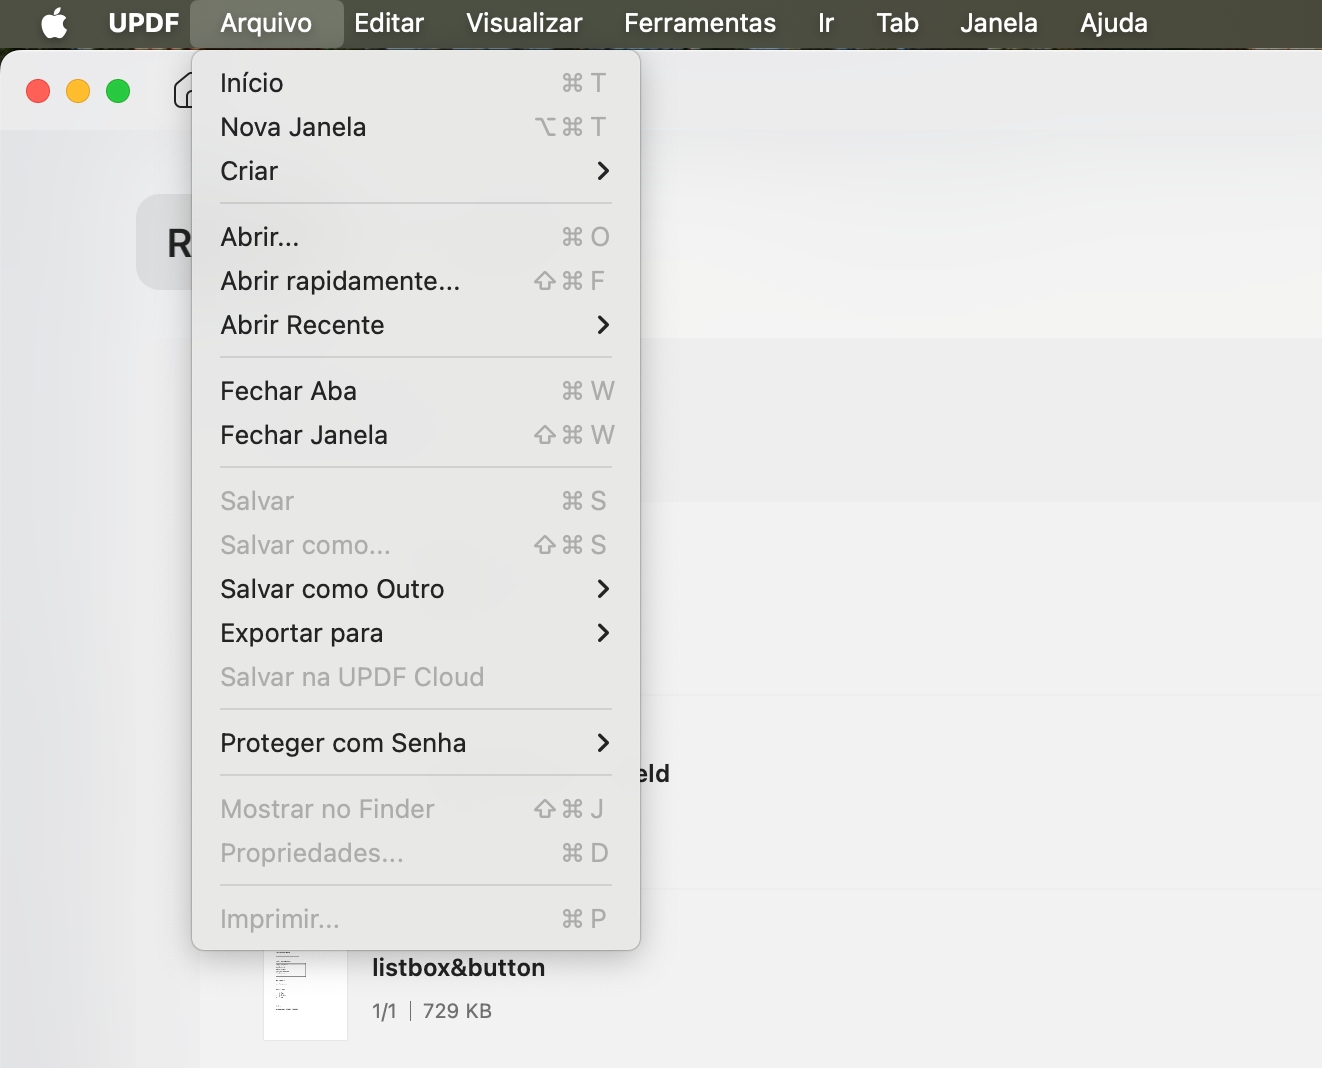Viewport: 1322px width, 1068px height.
Task: Select the listbox&button file name
Action: (x=458, y=968)
